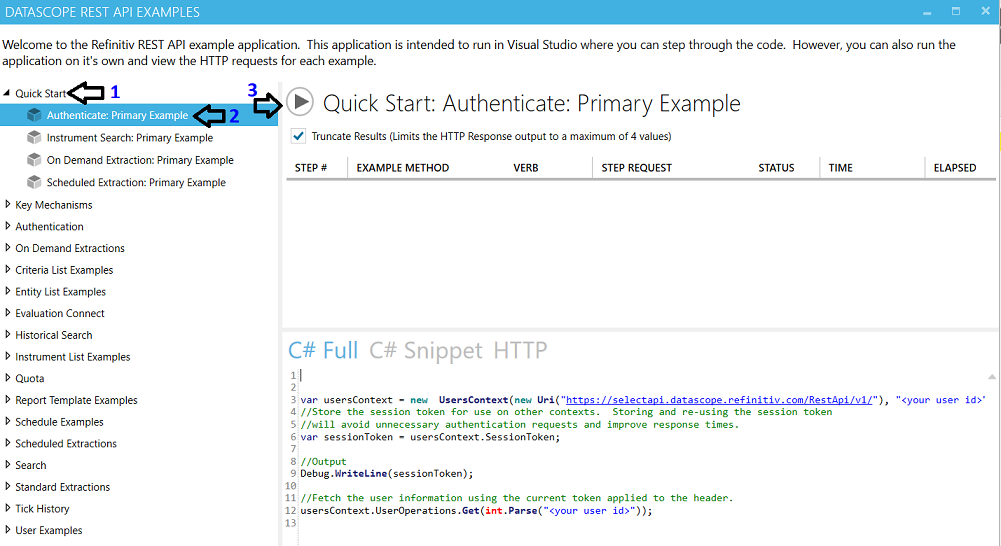Click the 'Debug.WriteLine(sessionToken);' code line

387,474
